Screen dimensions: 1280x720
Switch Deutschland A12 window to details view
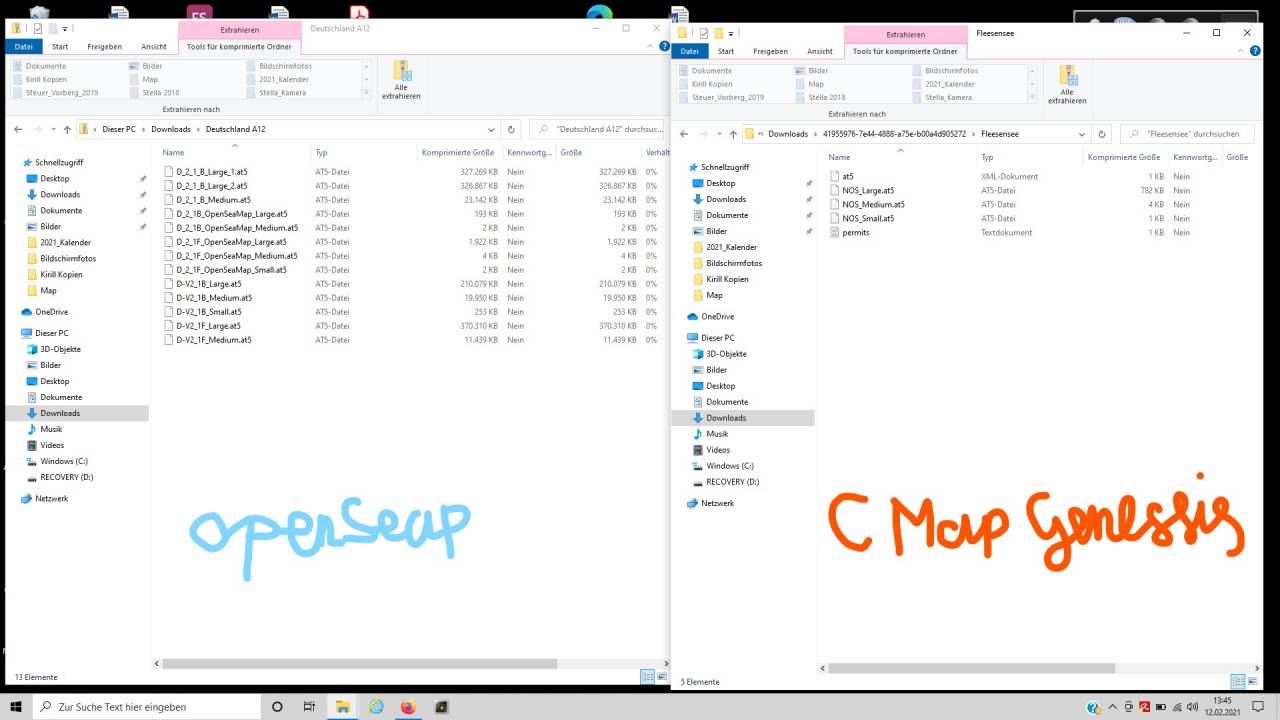coord(648,677)
